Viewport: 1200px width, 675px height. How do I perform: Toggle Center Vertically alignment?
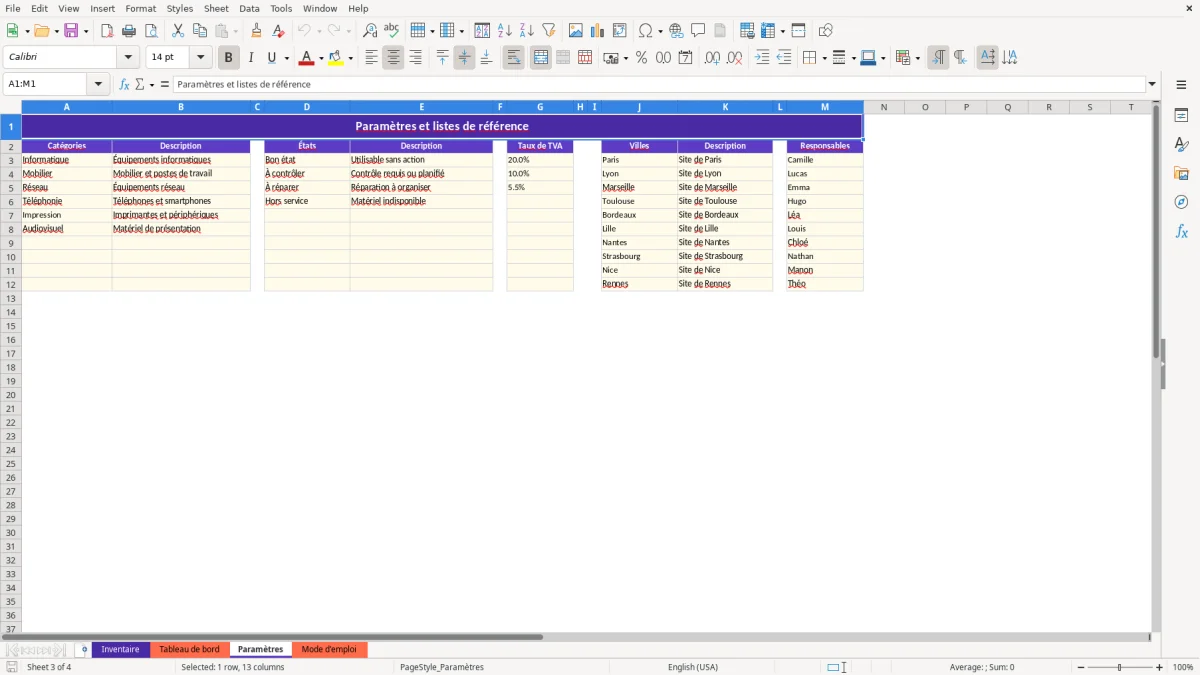click(x=464, y=58)
